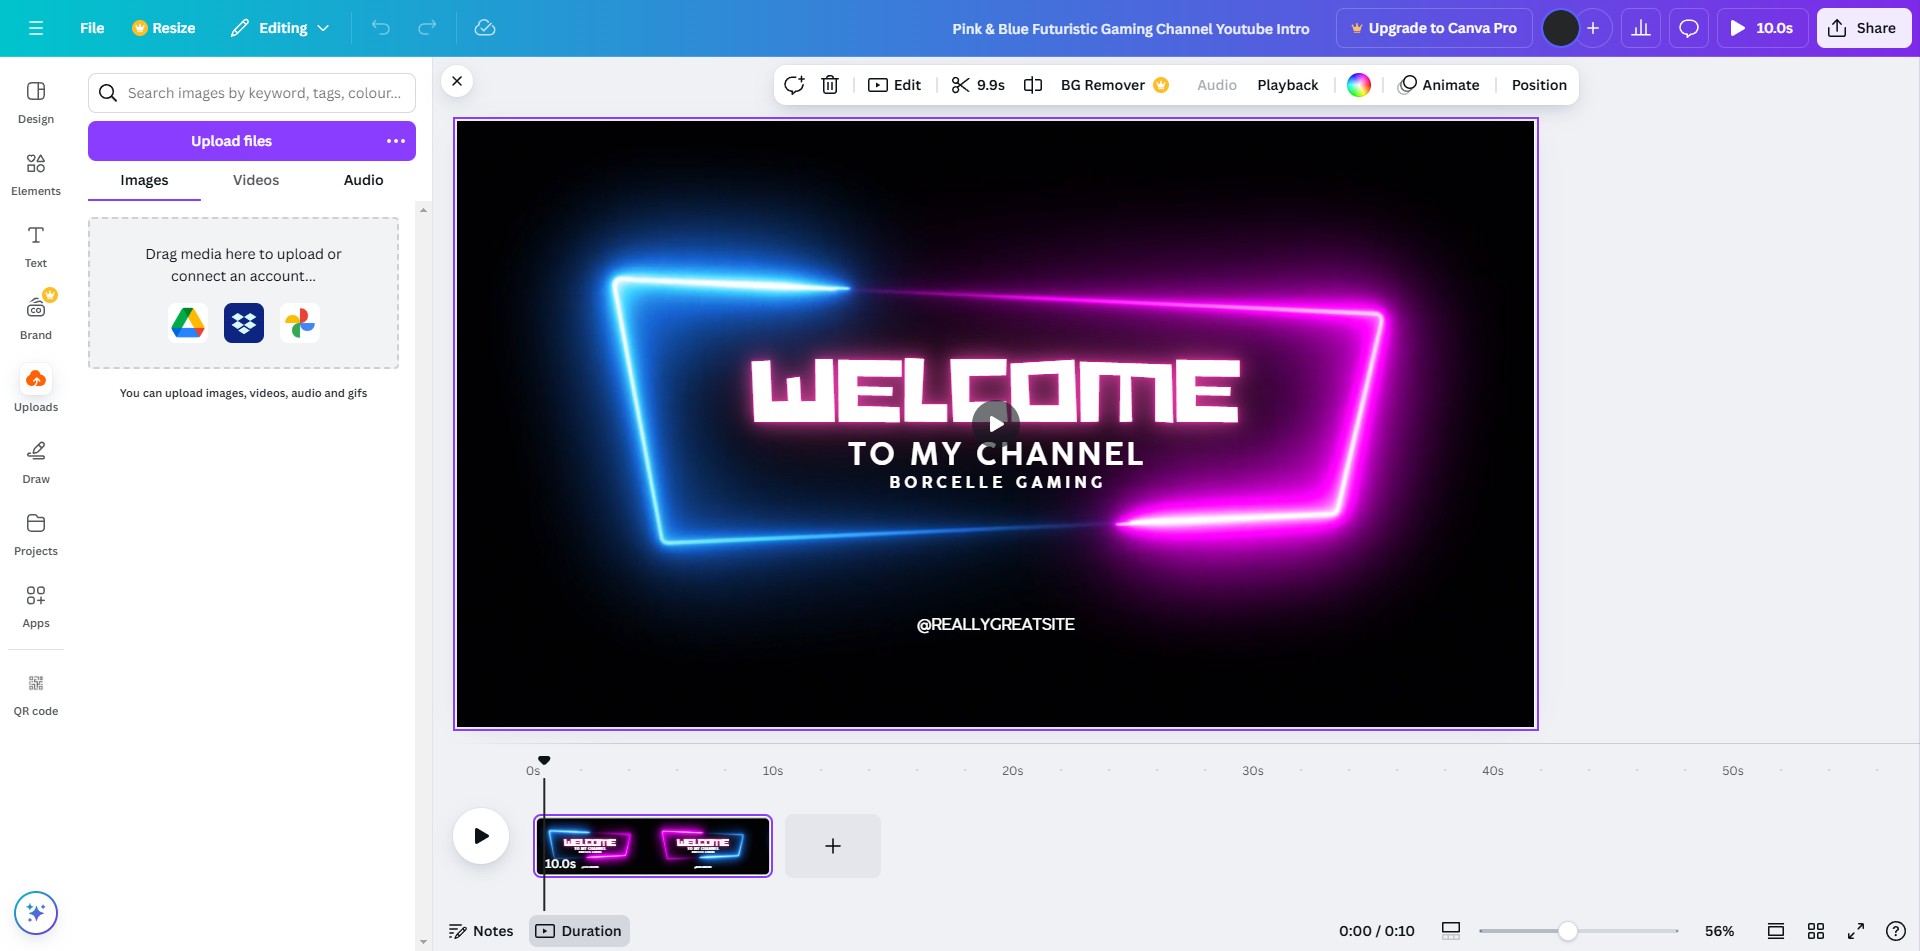Select the 10.0s video clip thumbnail
The image size is (1920, 951).
[x=653, y=846]
